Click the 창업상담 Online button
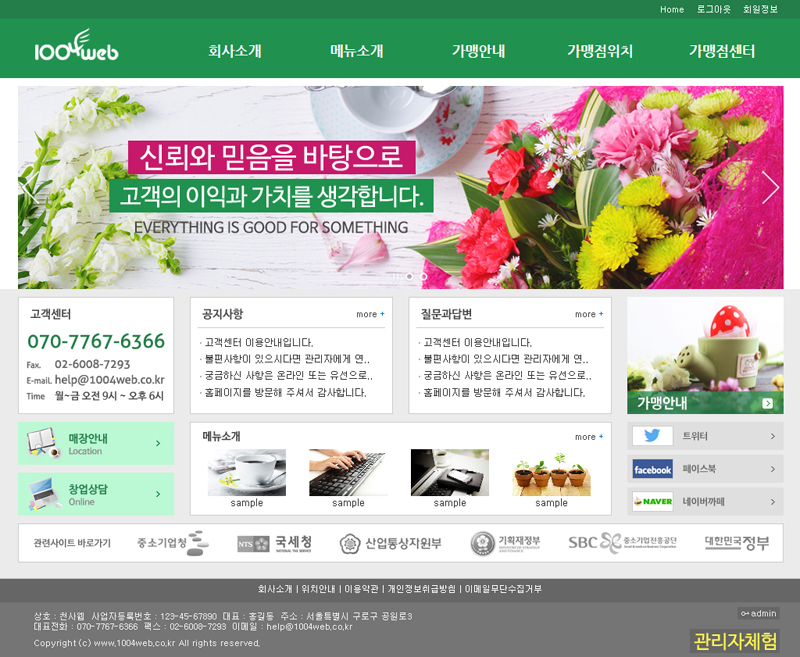Image resolution: width=800 pixels, height=657 pixels. pyautogui.click(x=96, y=494)
